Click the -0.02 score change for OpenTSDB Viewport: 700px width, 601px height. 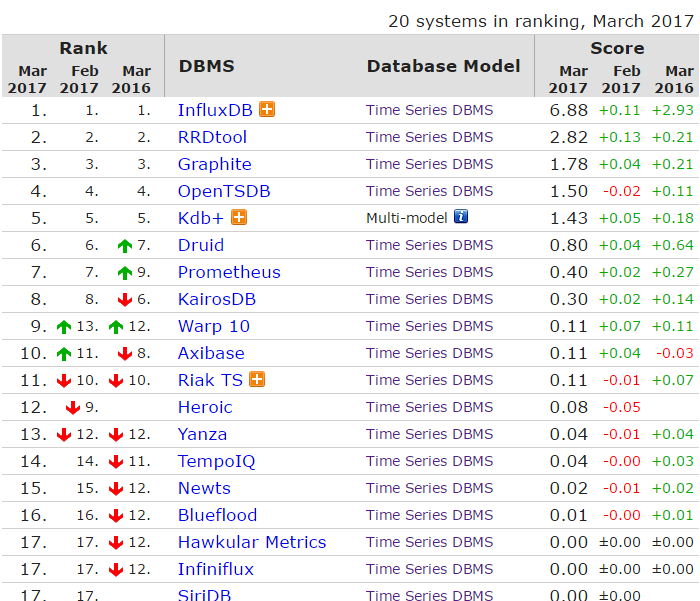[622, 191]
